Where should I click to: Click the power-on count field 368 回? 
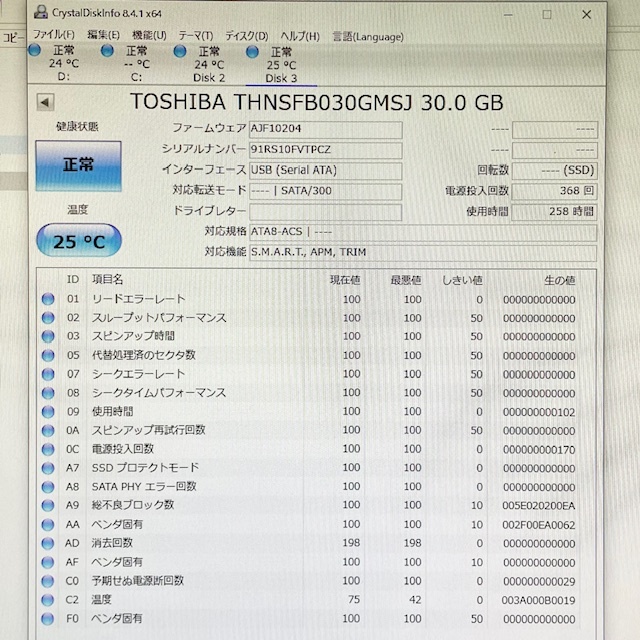[555, 191]
